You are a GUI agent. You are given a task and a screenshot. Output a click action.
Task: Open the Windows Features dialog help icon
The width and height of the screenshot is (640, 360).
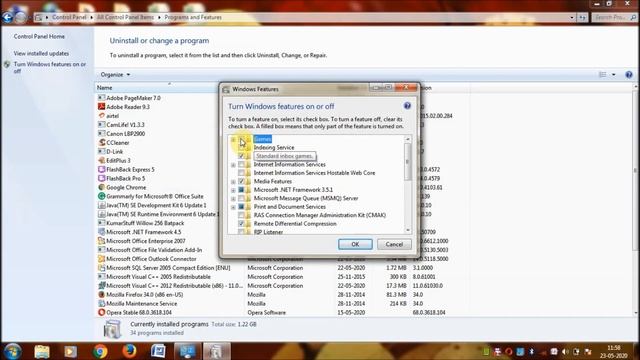[407, 106]
